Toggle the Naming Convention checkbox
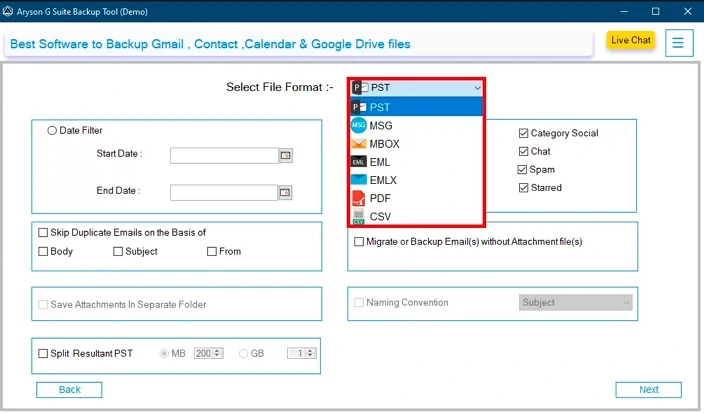This screenshot has height=414, width=704. click(359, 303)
